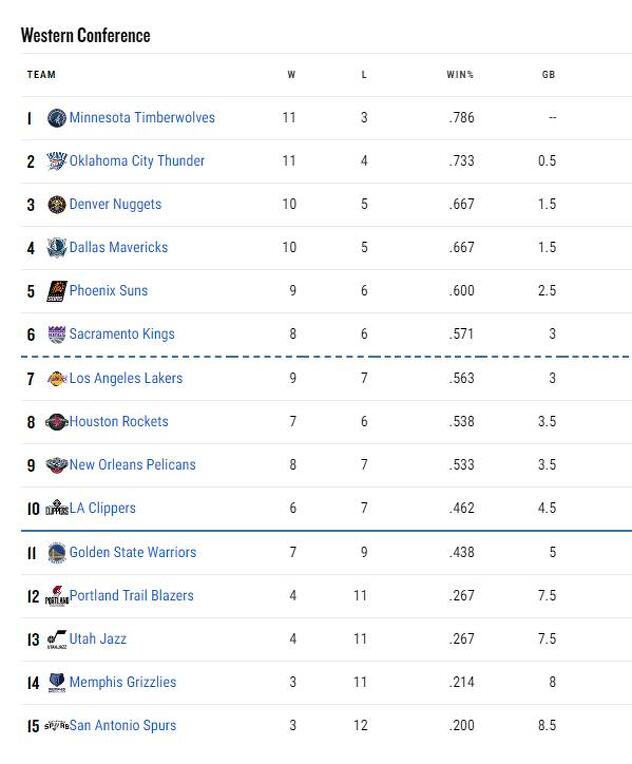Click the Dallas Mavericks logo

57,248
